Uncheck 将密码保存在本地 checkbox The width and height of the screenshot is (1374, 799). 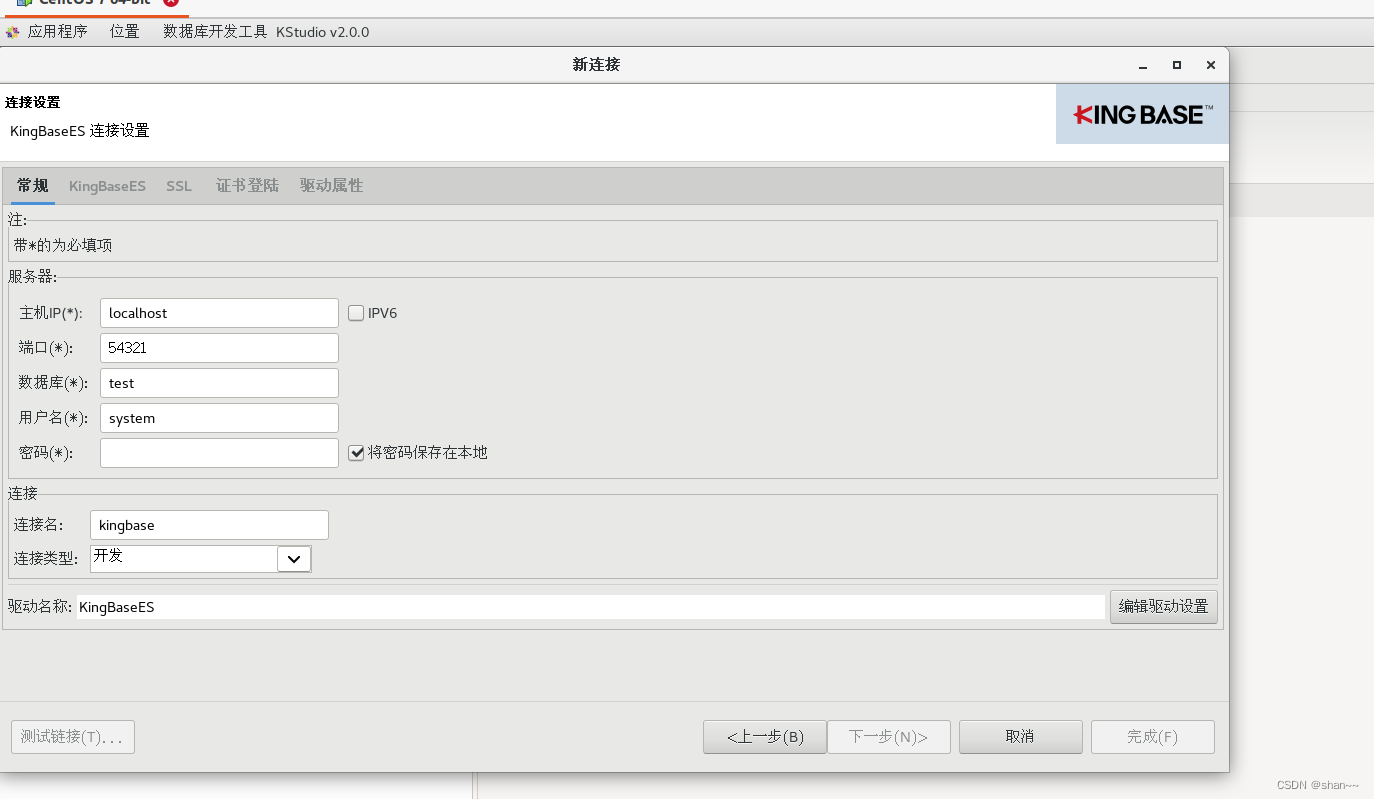pos(356,453)
